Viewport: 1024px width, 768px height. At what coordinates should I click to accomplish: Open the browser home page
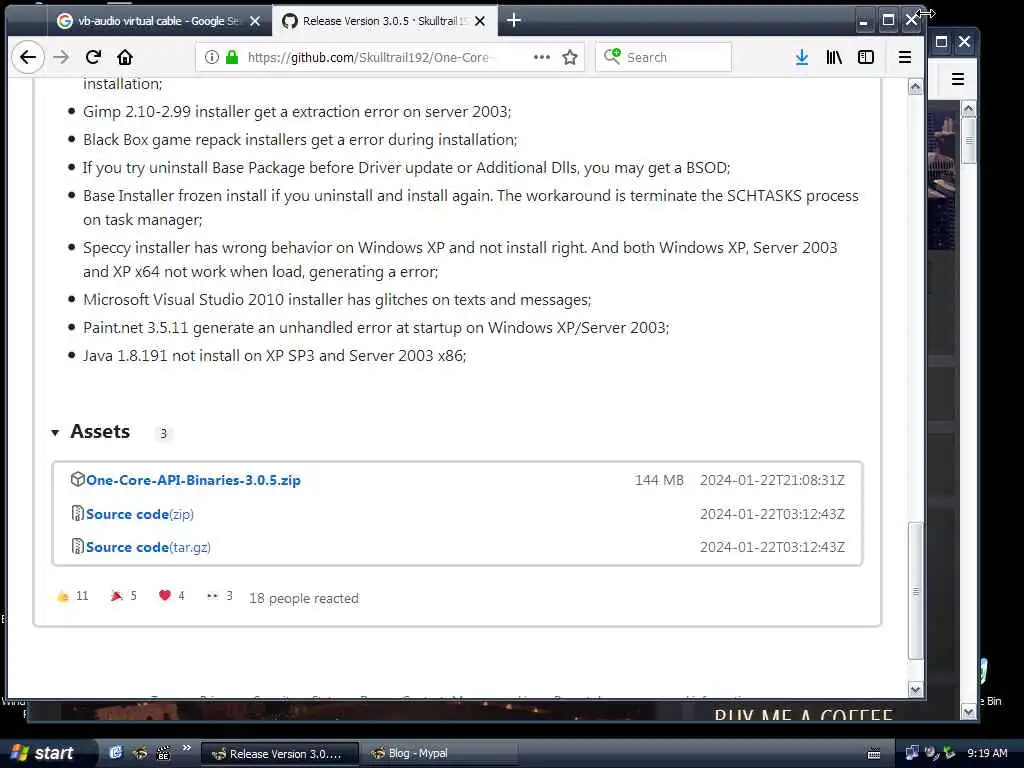(x=125, y=57)
